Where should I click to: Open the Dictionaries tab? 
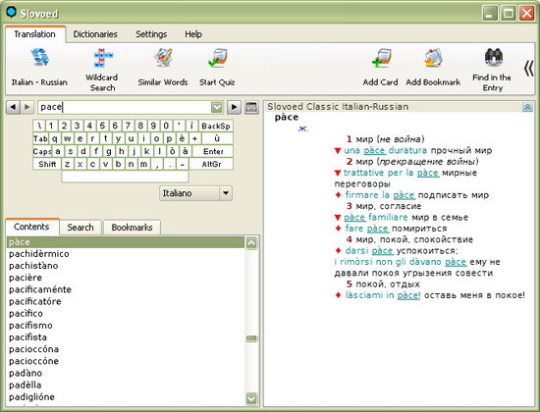click(95, 34)
